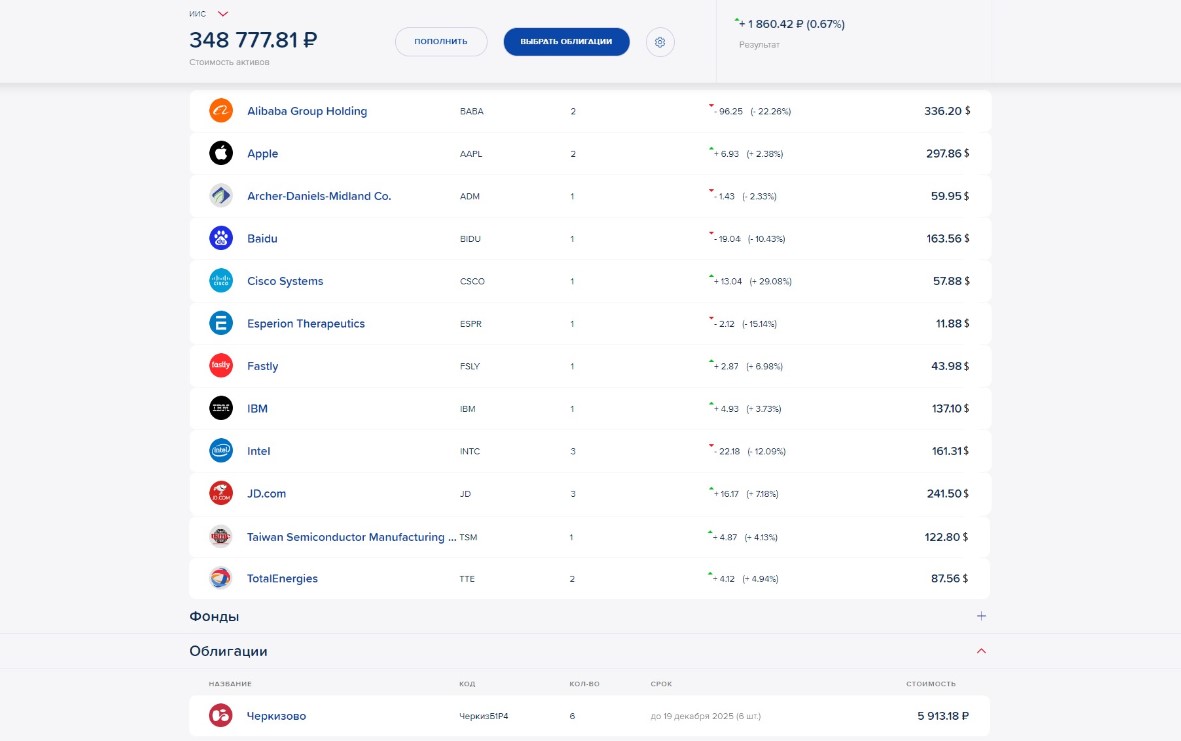Viewport: 1181px width, 741px height.
Task: Click the Intel logo icon
Action: tap(221, 450)
